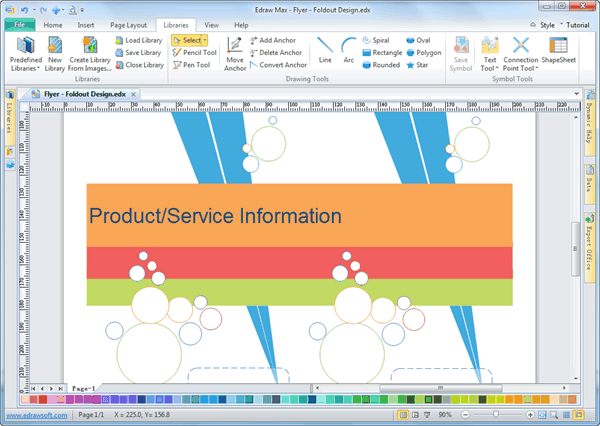This screenshot has height=426, width=600.
Task: Select the Pen Tool
Action: coord(194,65)
